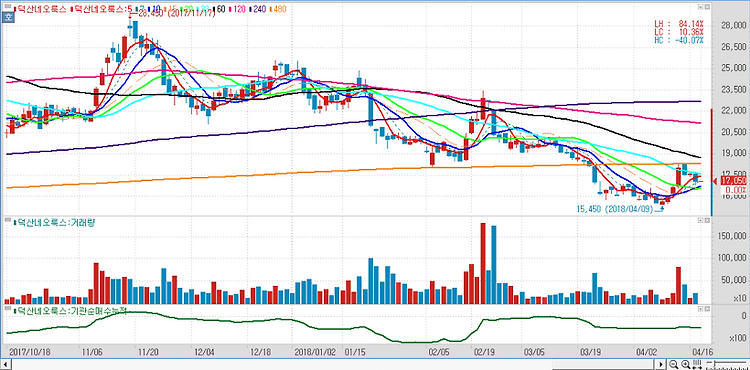Viewport: 750px width, 370px height.
Task: Click the horizontal scrollbar right arrow
Action: [661, 364]
